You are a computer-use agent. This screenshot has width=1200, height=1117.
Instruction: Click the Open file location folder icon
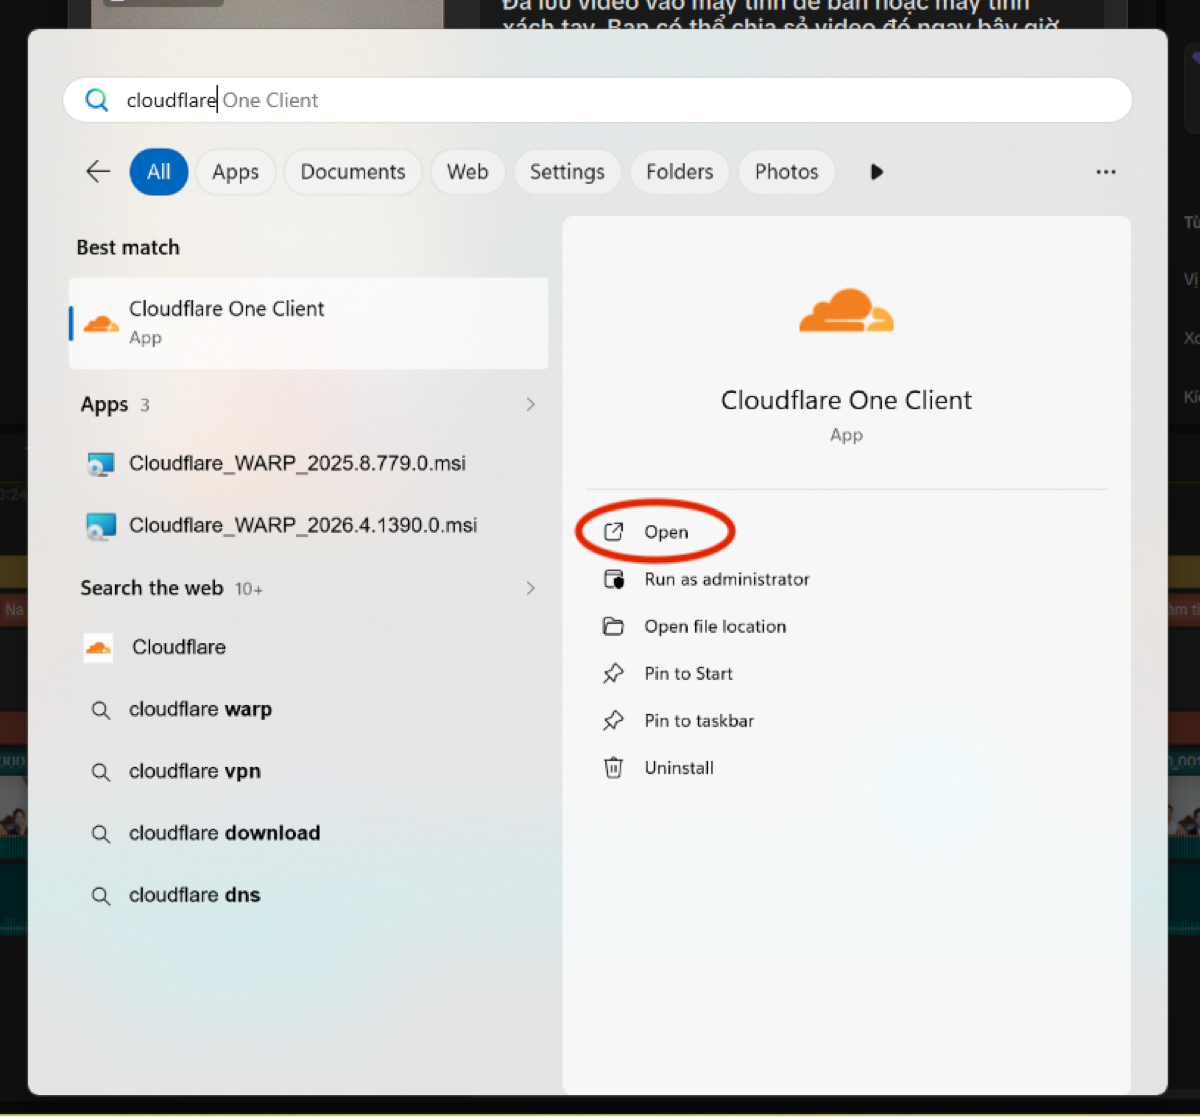coord(613,627)
